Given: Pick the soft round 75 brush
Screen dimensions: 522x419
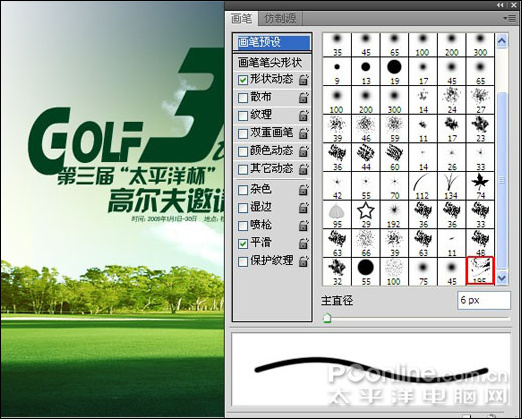Looking at the screenshot, I should pyautogui.click(x=423, y=271).
